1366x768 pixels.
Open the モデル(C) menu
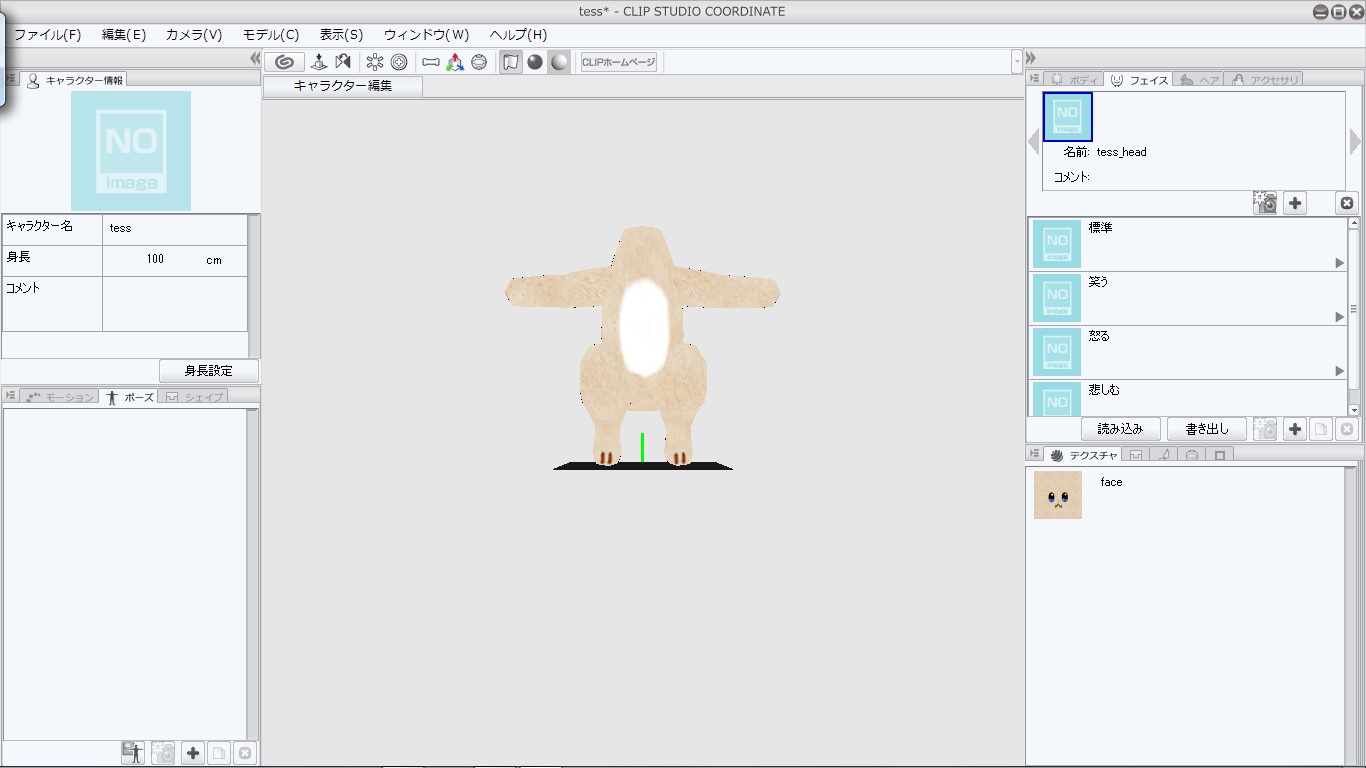271,35
